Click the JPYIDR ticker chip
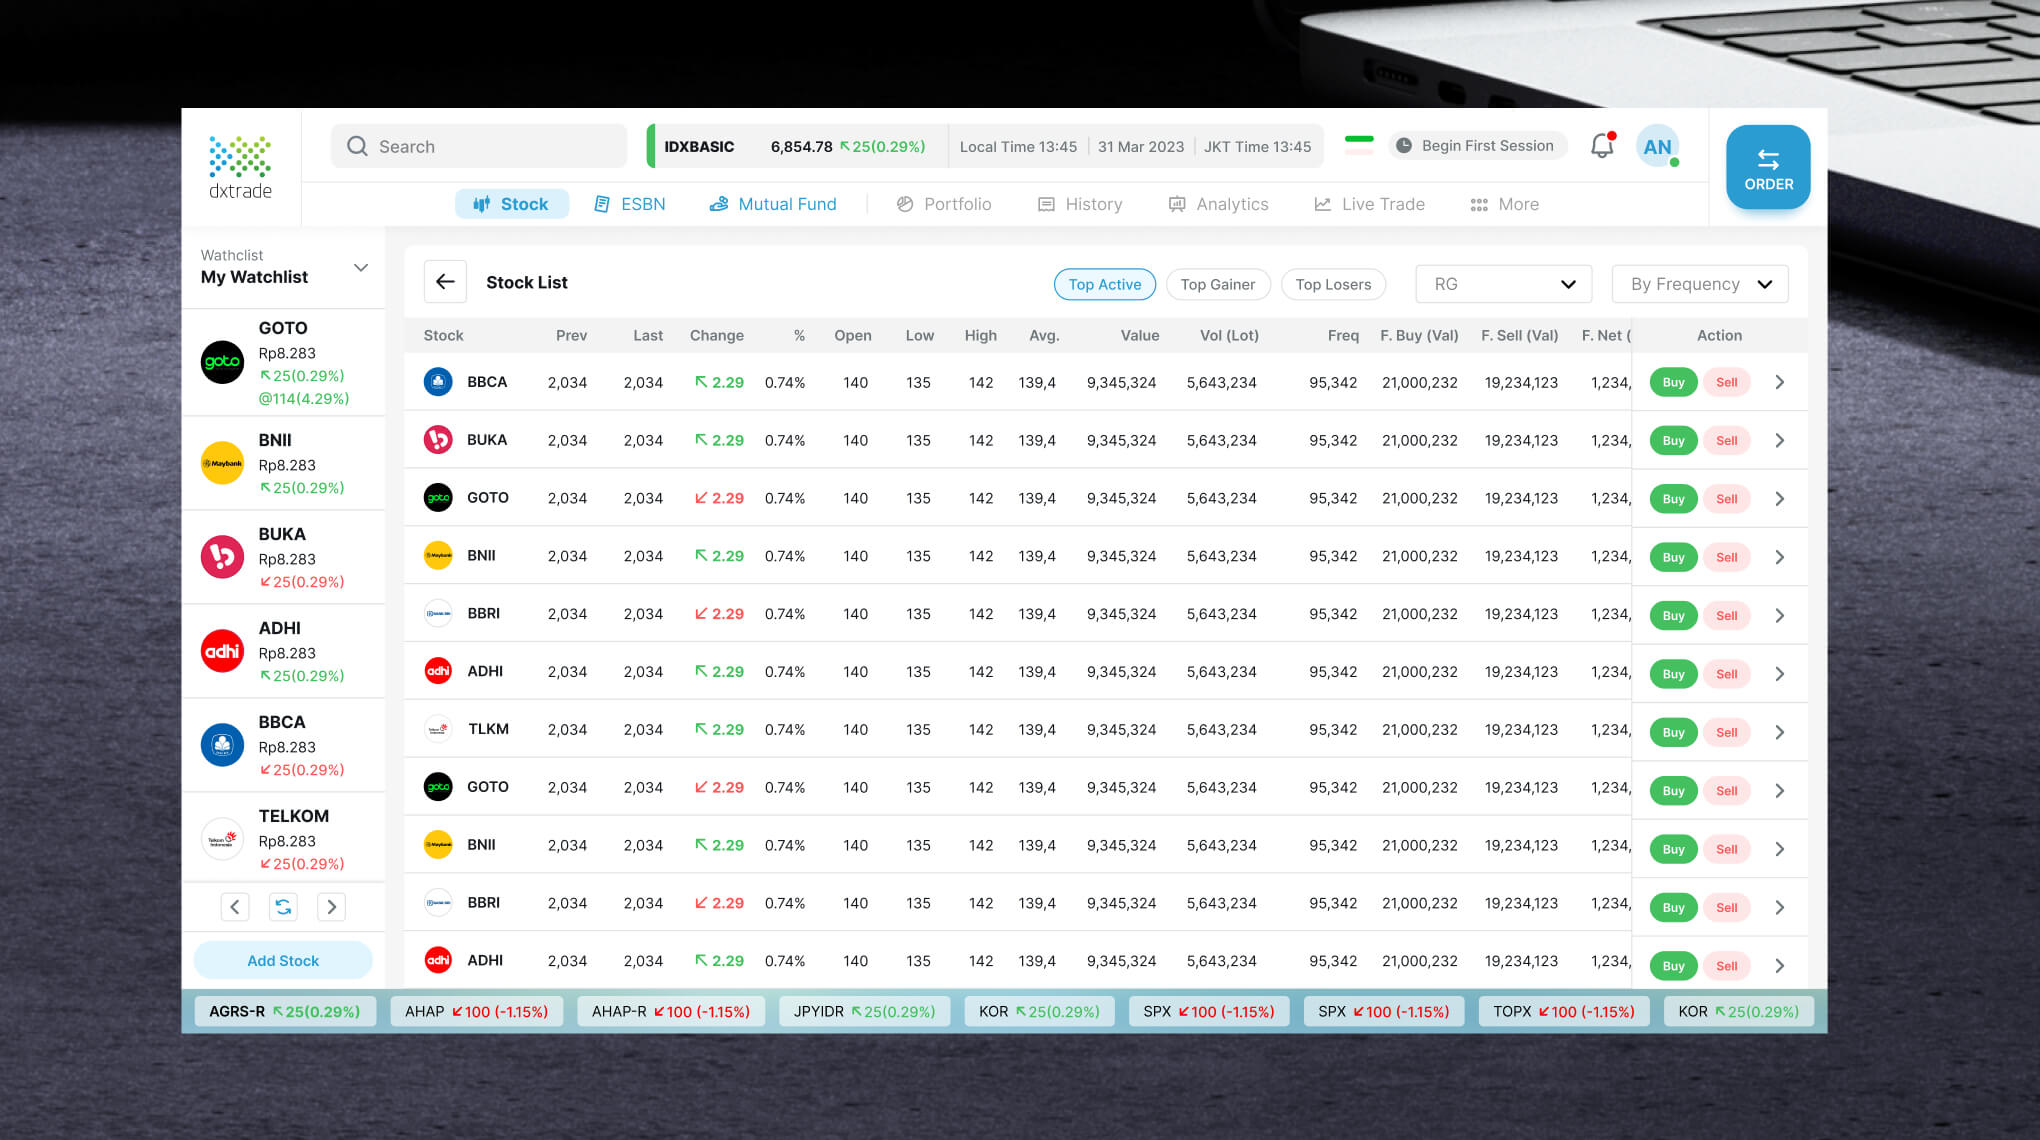Viewport: 2040px width, 1140px height. 864,1011
